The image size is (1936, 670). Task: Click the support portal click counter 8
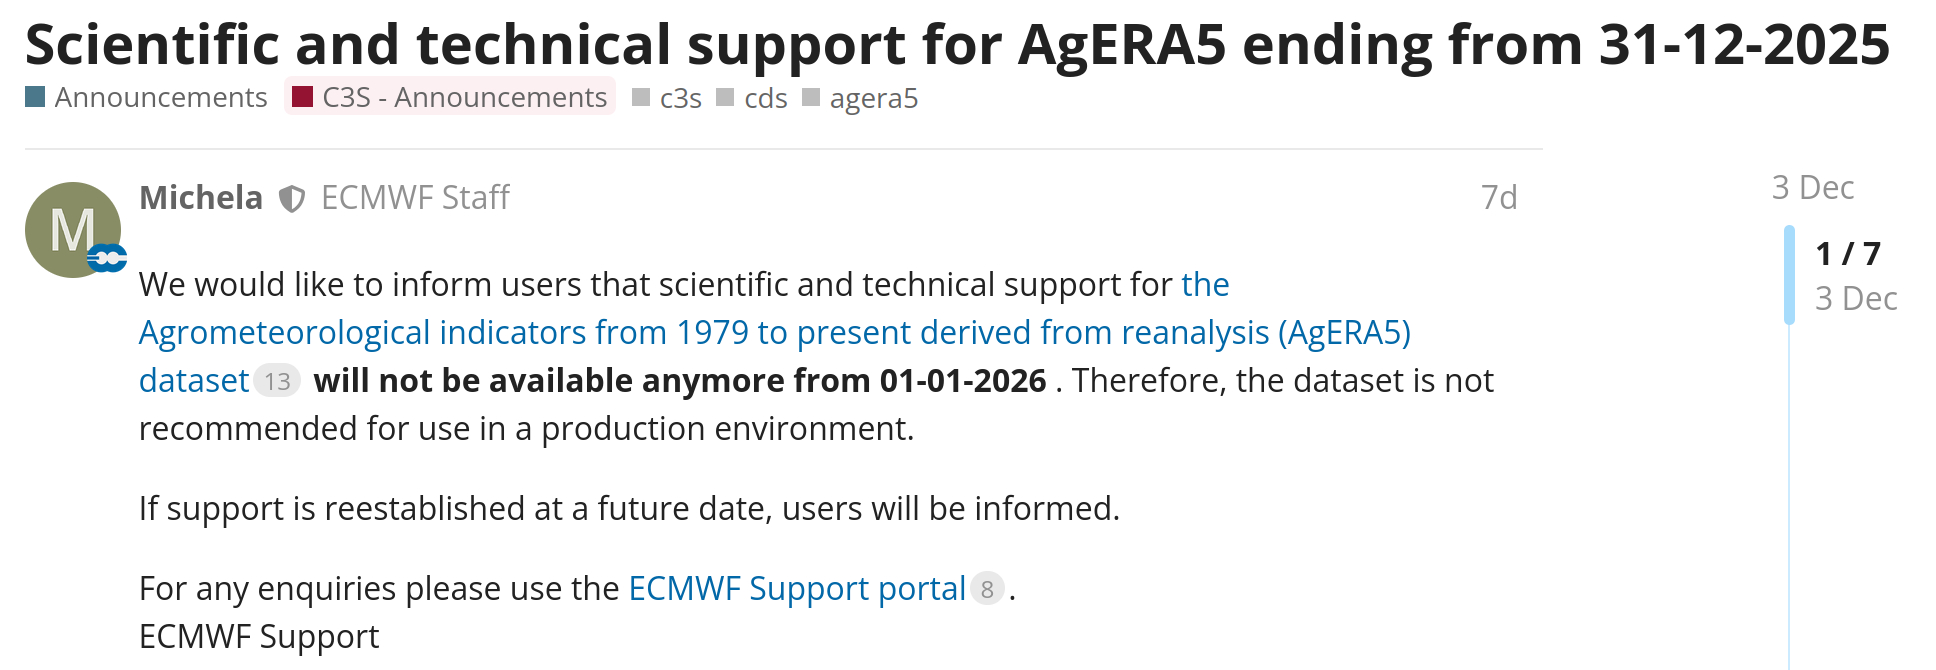tap(987, 589)
